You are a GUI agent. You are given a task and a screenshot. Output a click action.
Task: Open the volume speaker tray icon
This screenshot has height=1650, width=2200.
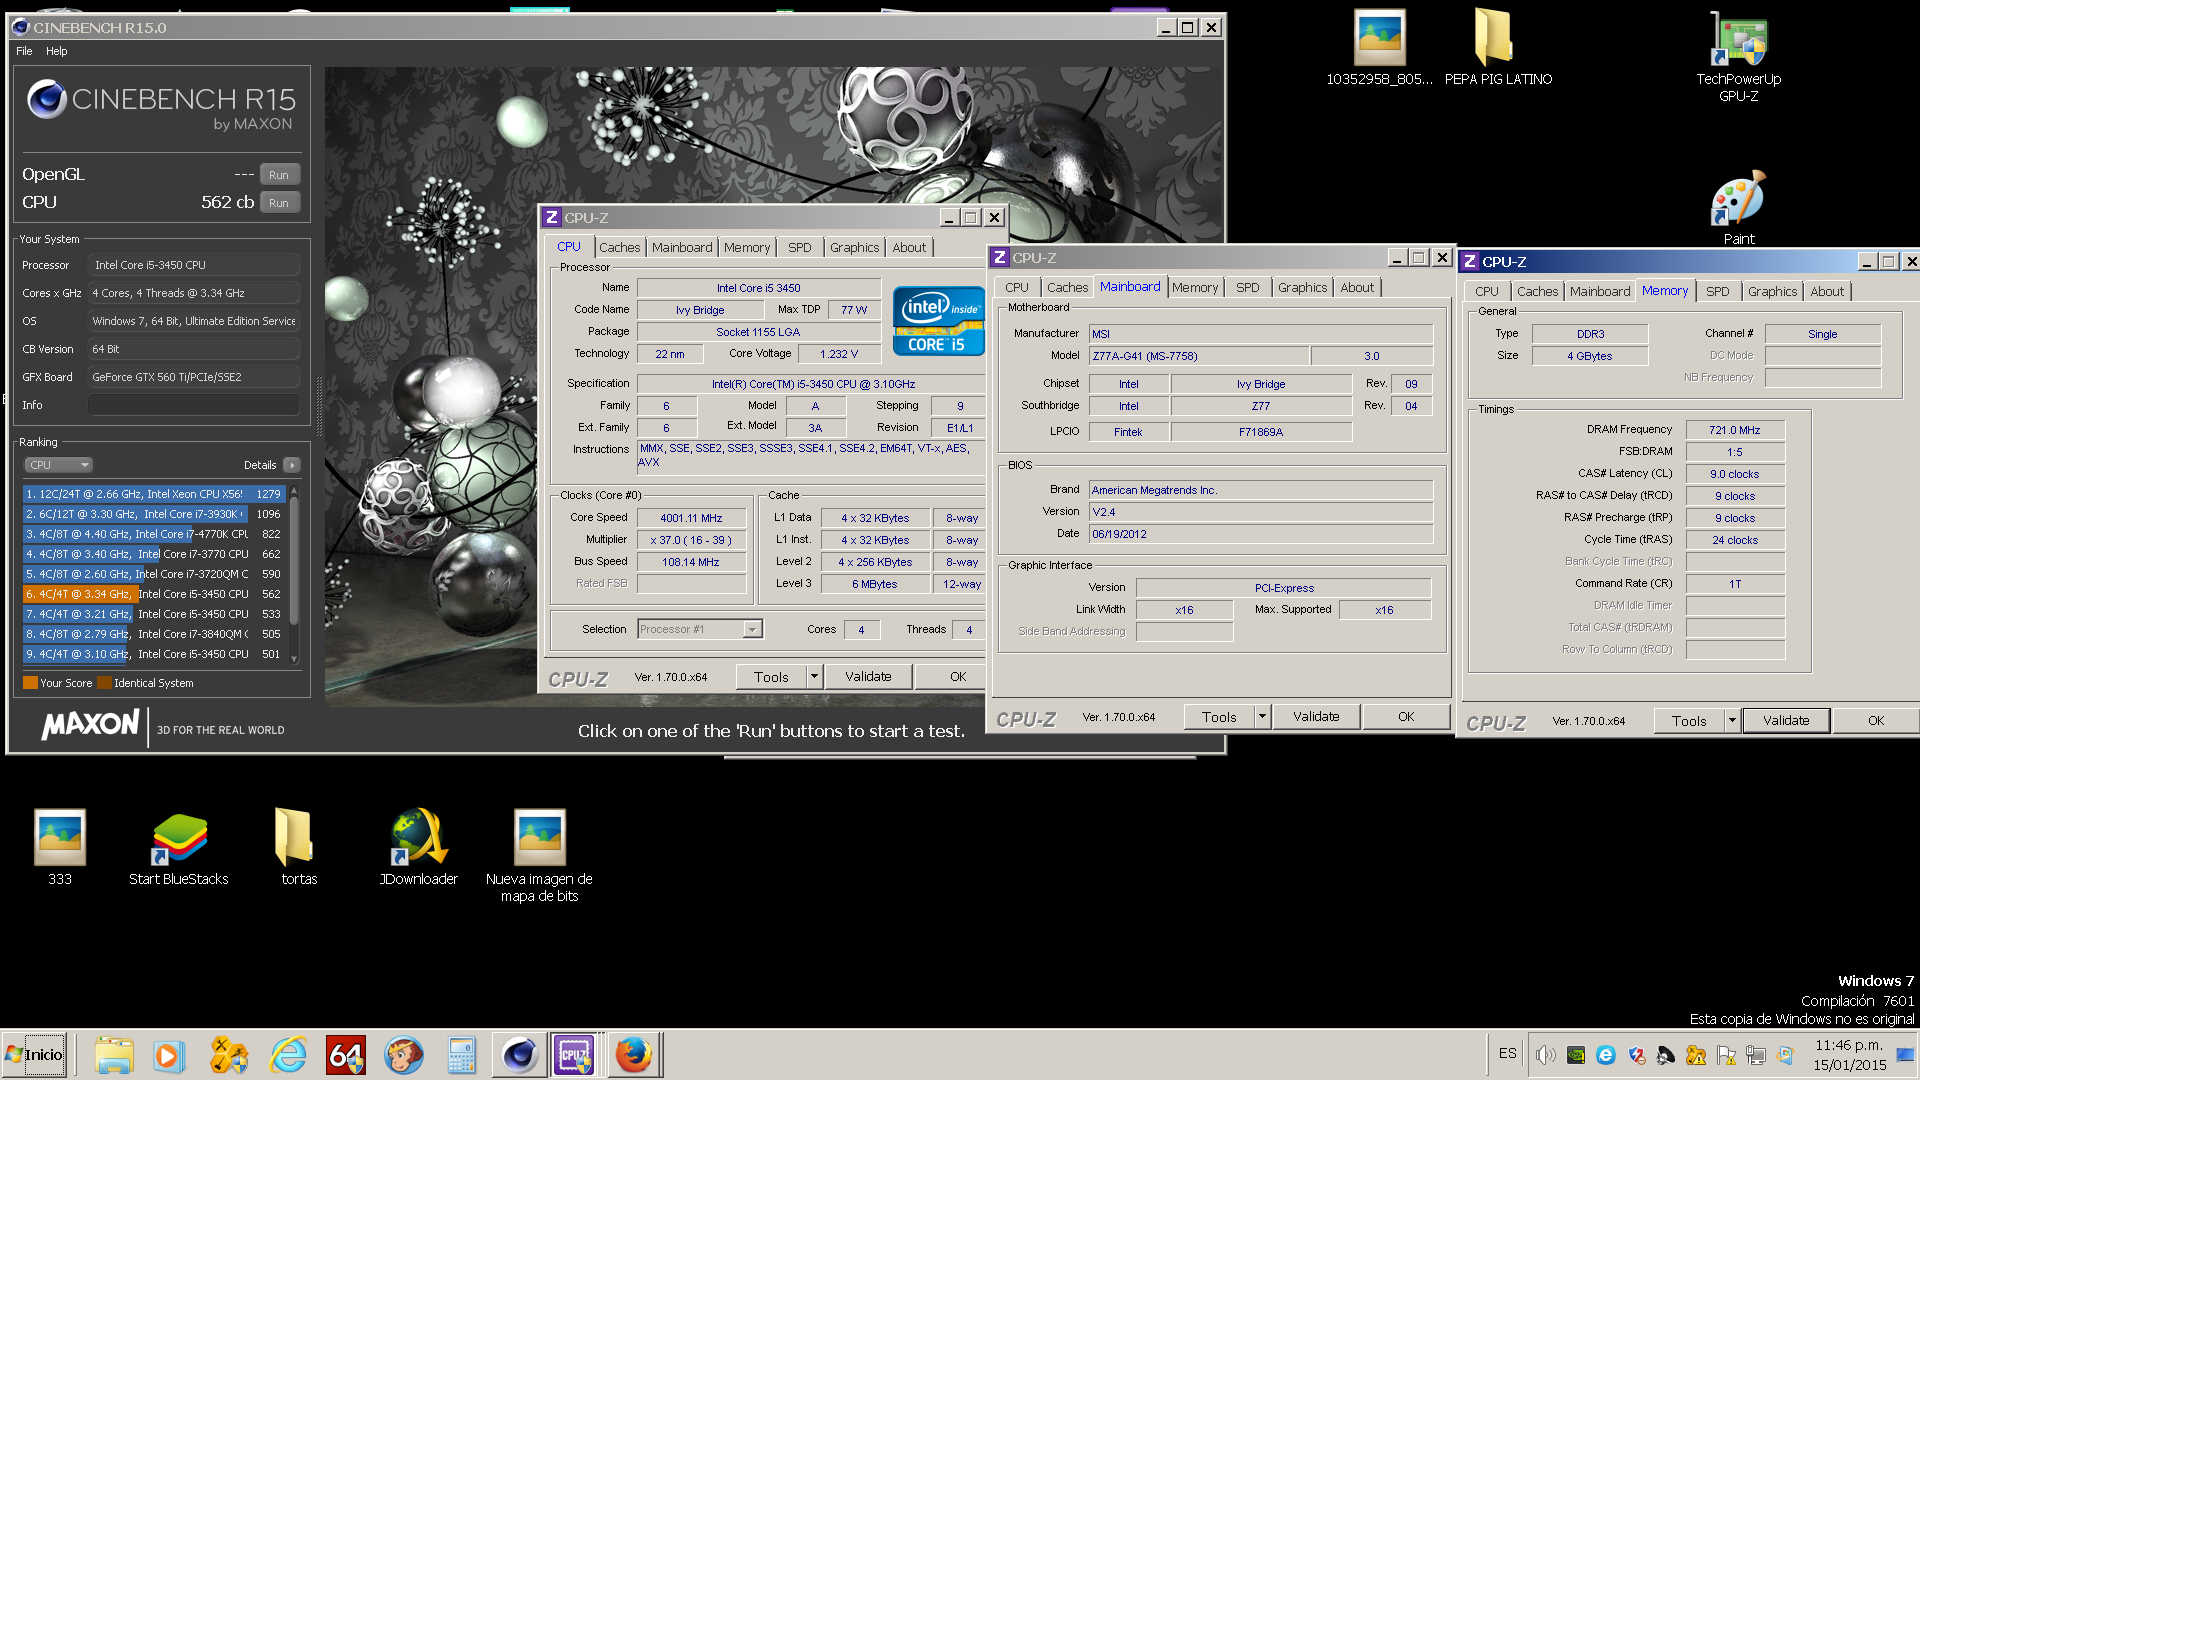pyautogui.click(x=1545, y=1055)
